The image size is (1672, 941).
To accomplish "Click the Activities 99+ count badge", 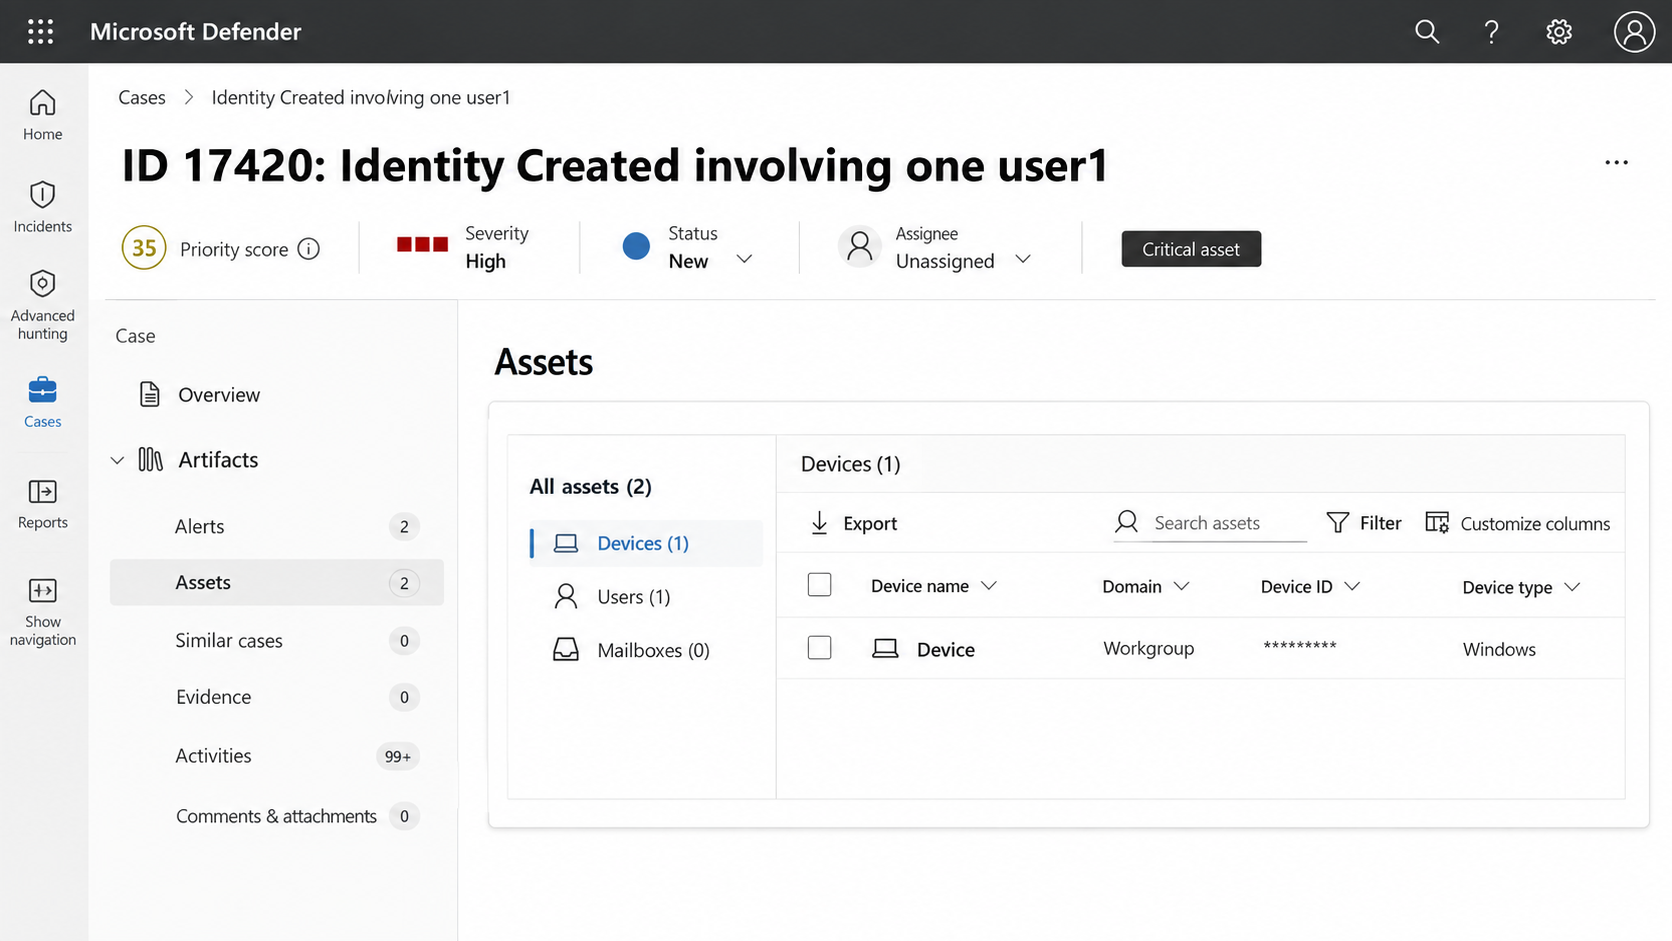I will coord(398,757).
